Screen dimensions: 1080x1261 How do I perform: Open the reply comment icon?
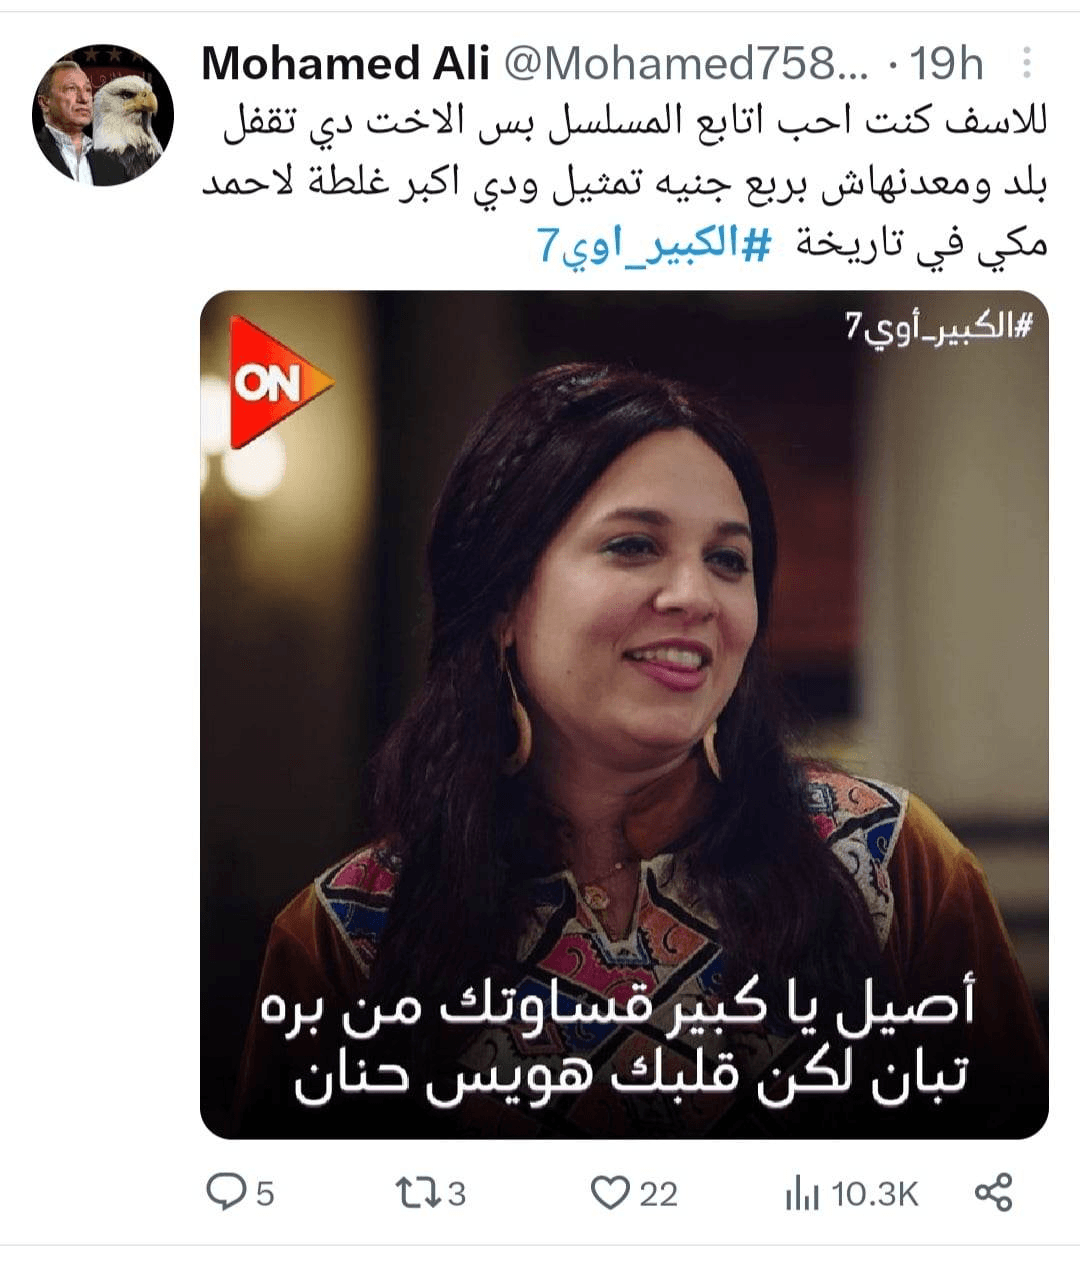click(225, 1192)
